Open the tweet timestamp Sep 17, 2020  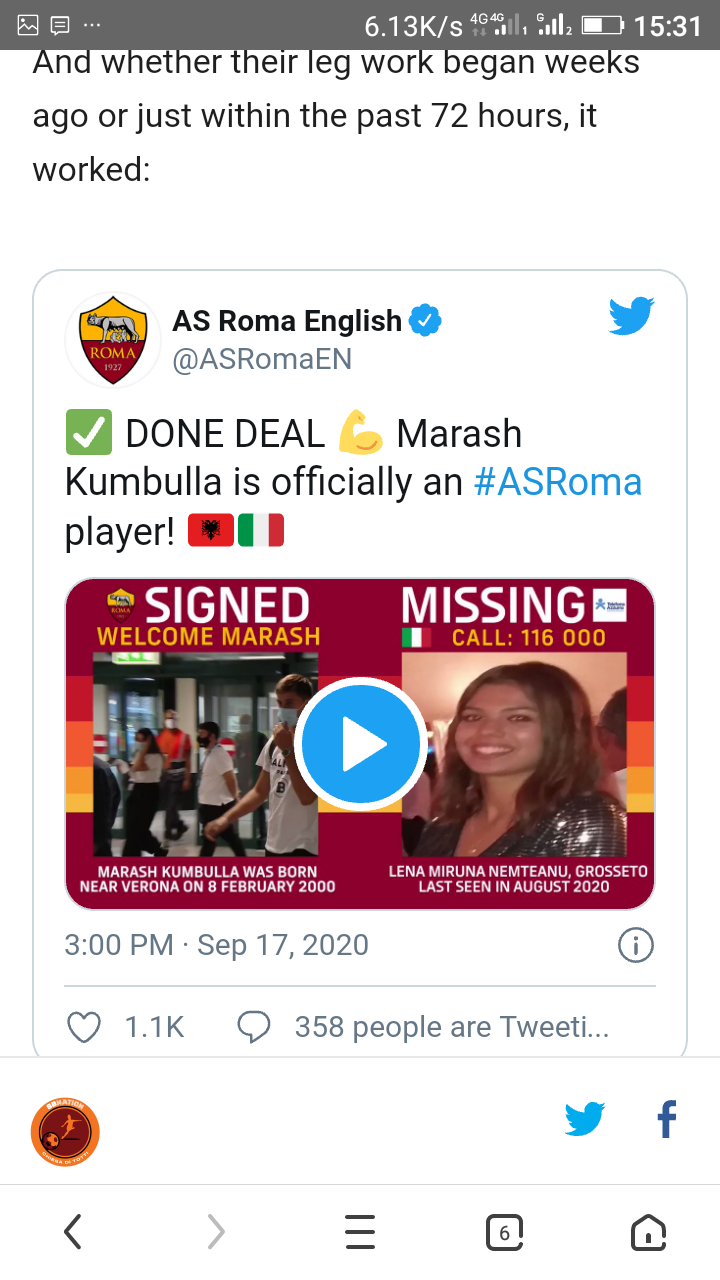[x=216, y=945]
